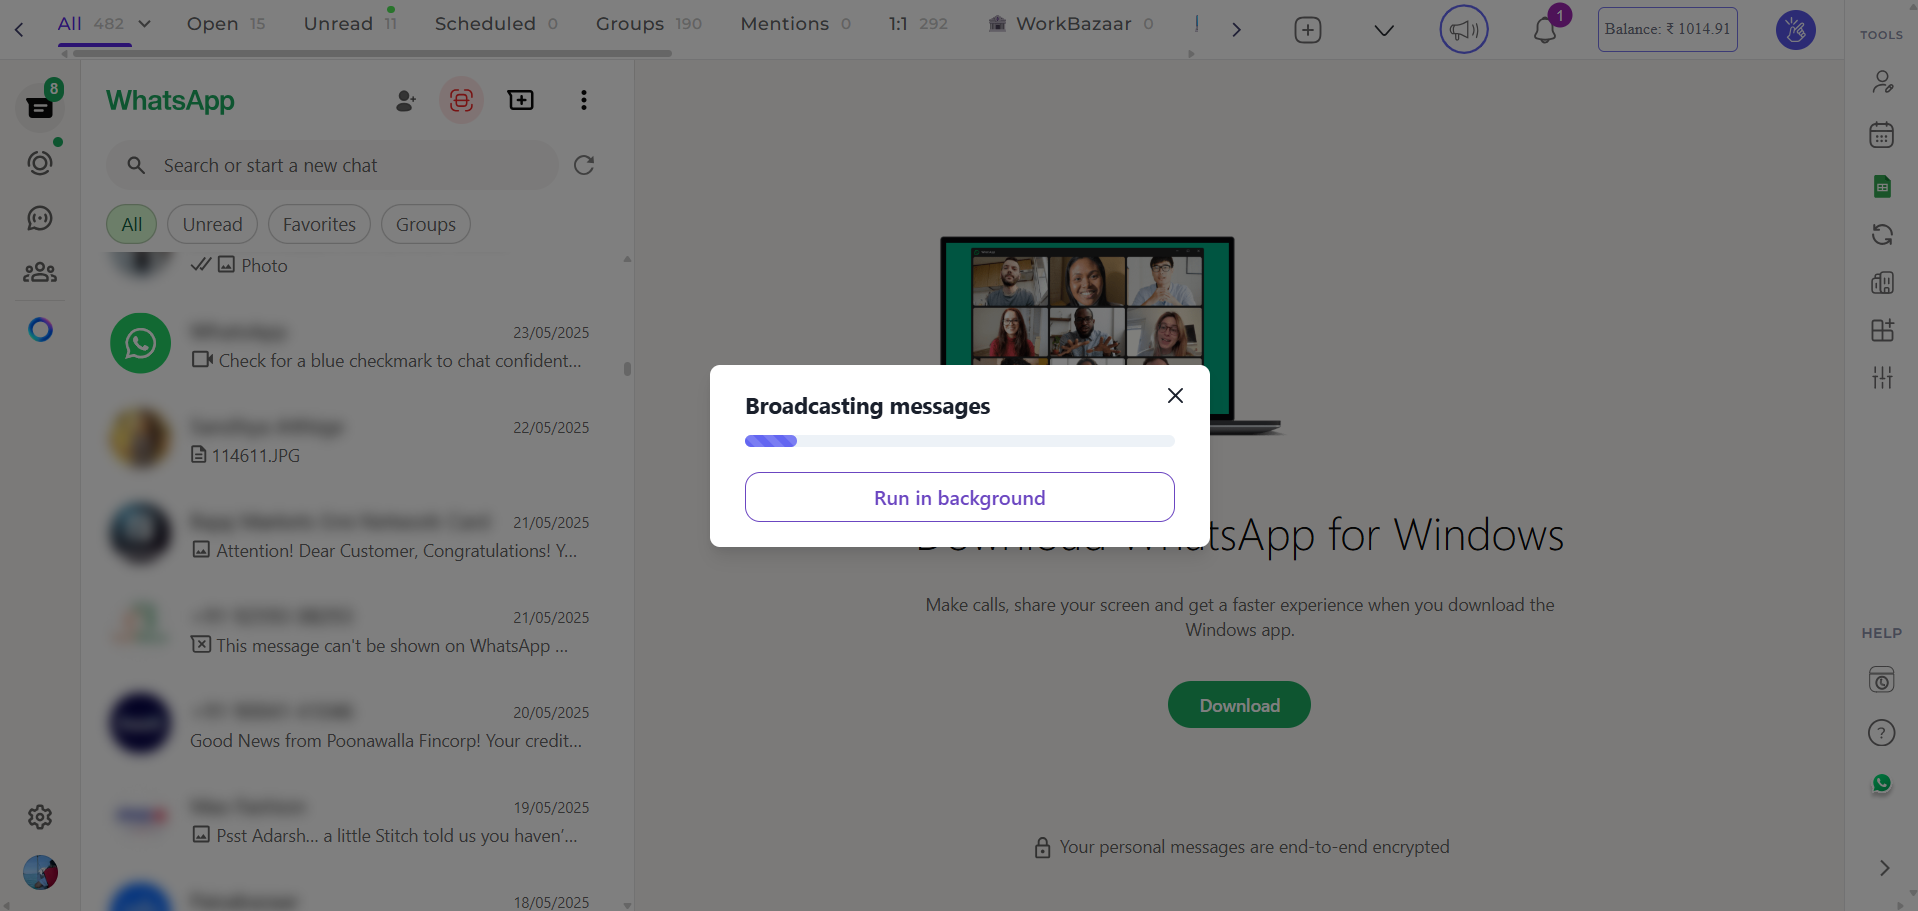Open the reports chart tool icon
Viewport: 1918px width, 911px height.
coord(1882,282)
